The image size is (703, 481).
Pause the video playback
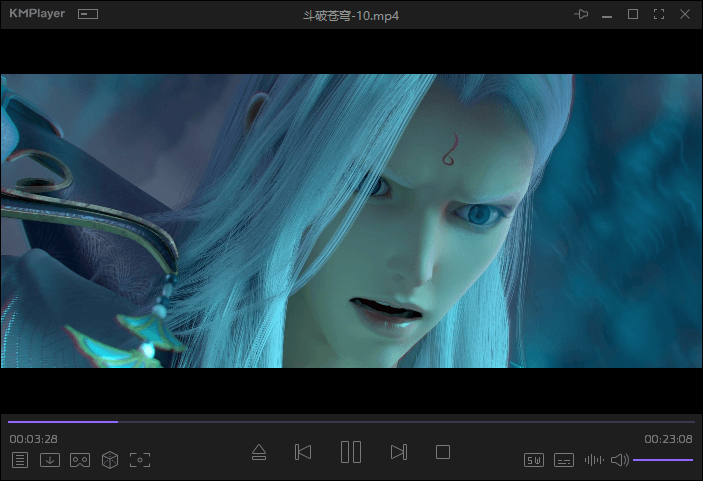[x=350, y=453]
